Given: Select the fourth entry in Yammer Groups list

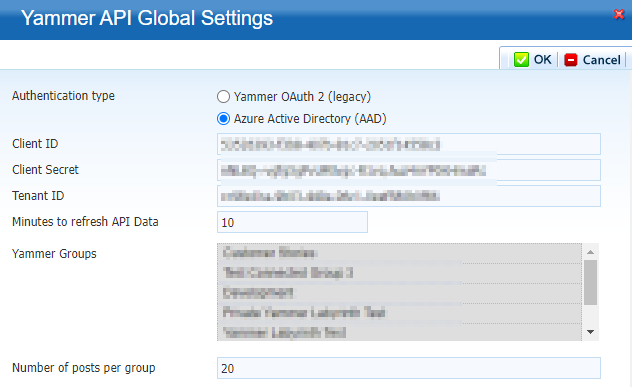Looking at the screenshot, I should pos(399,313).
